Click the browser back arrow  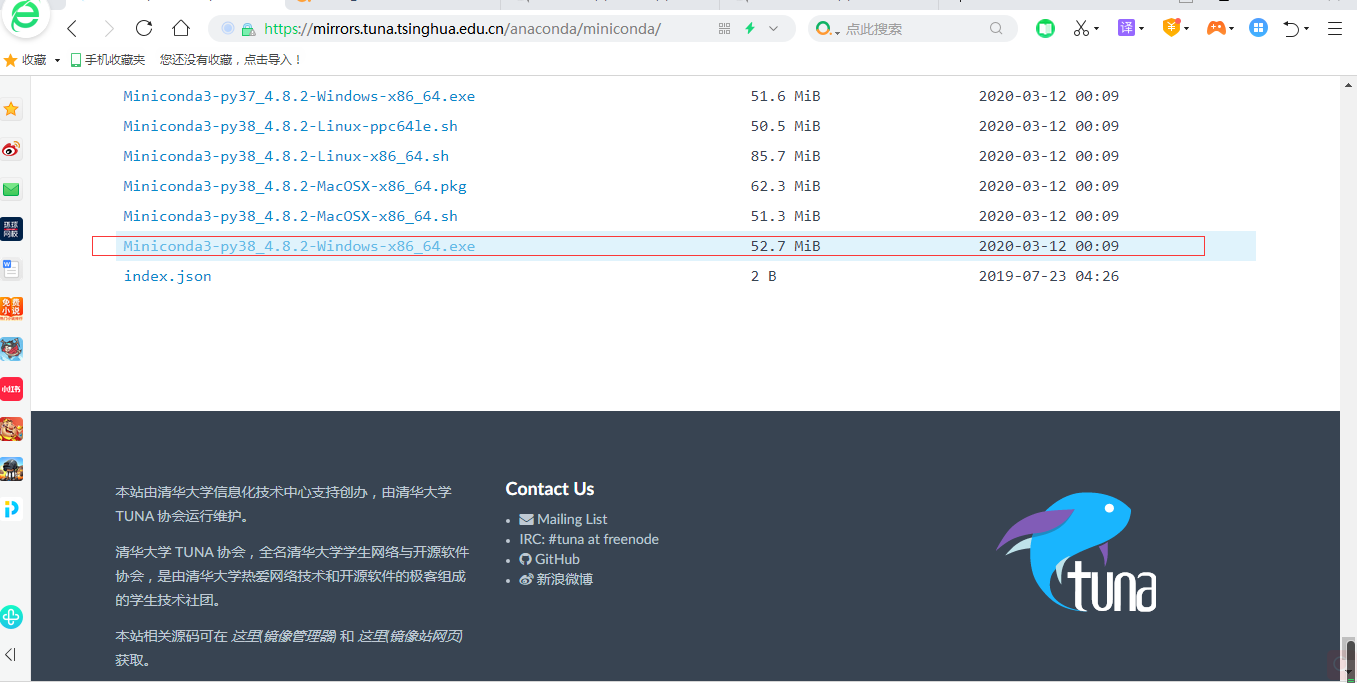(x=72, y=28)
